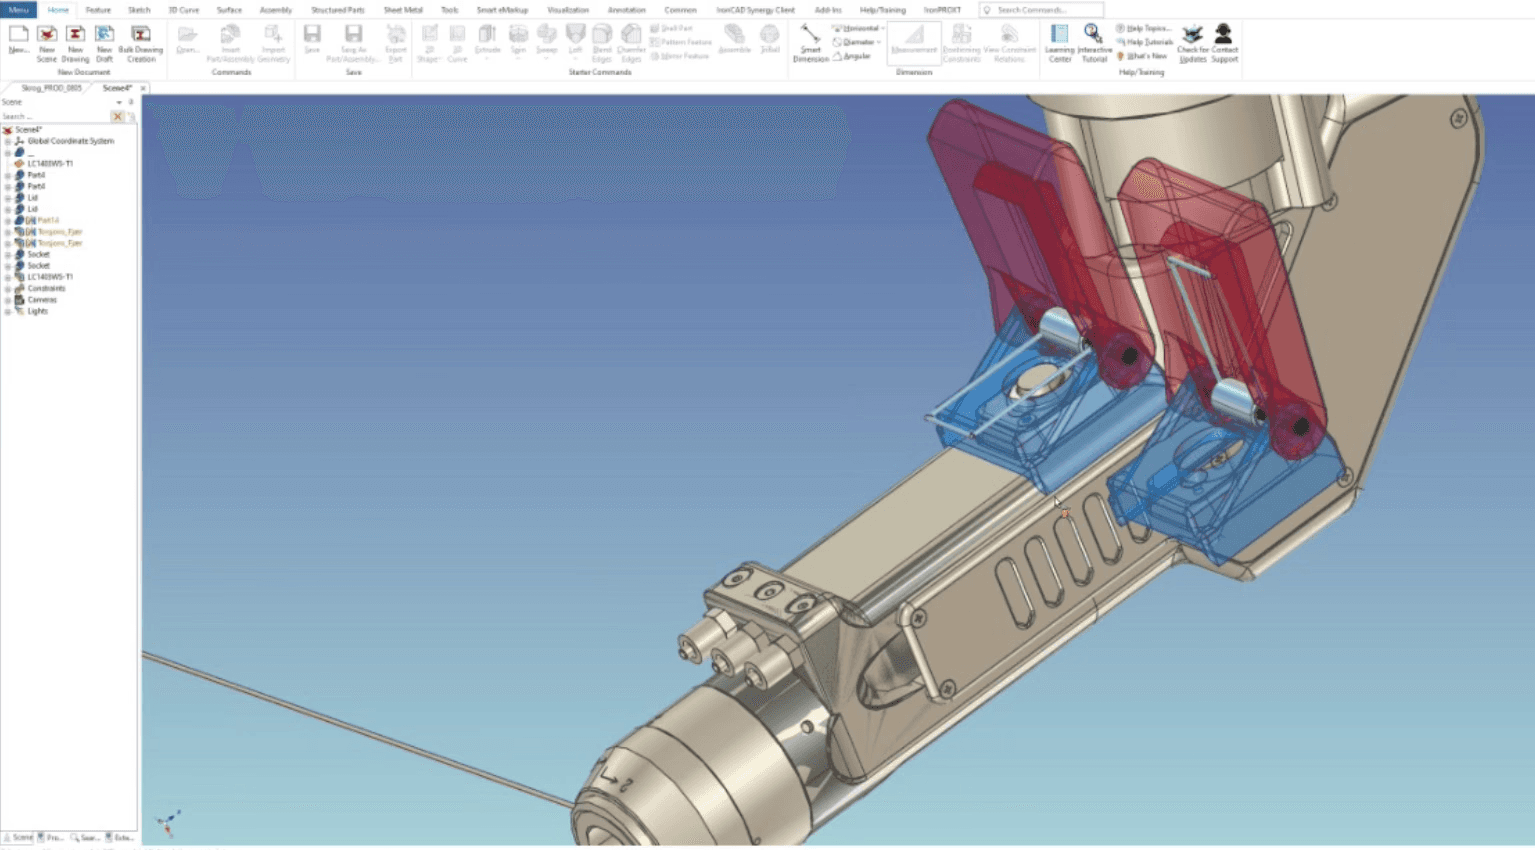The image size is (1535, 850).
Task: Open the Surface ribbon tab
Action: coord(229,10)
